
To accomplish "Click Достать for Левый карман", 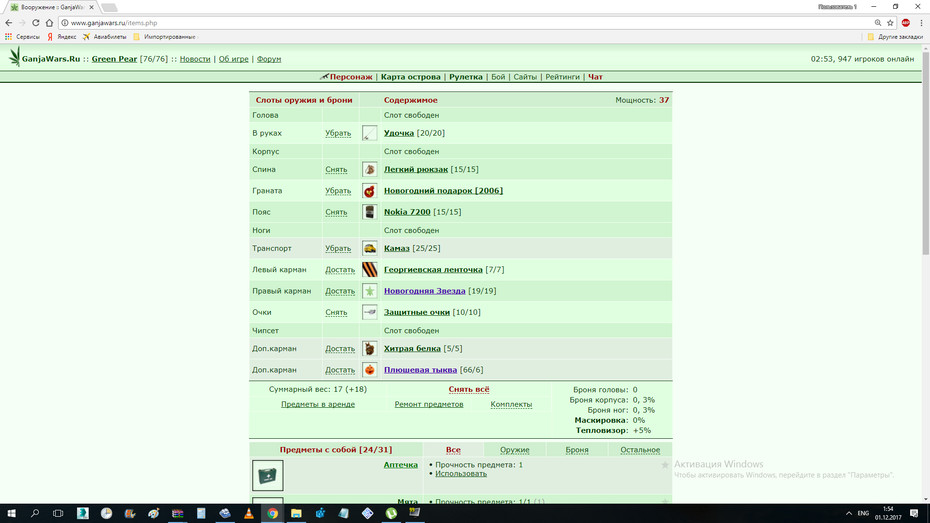I will [x=340, y=270].
